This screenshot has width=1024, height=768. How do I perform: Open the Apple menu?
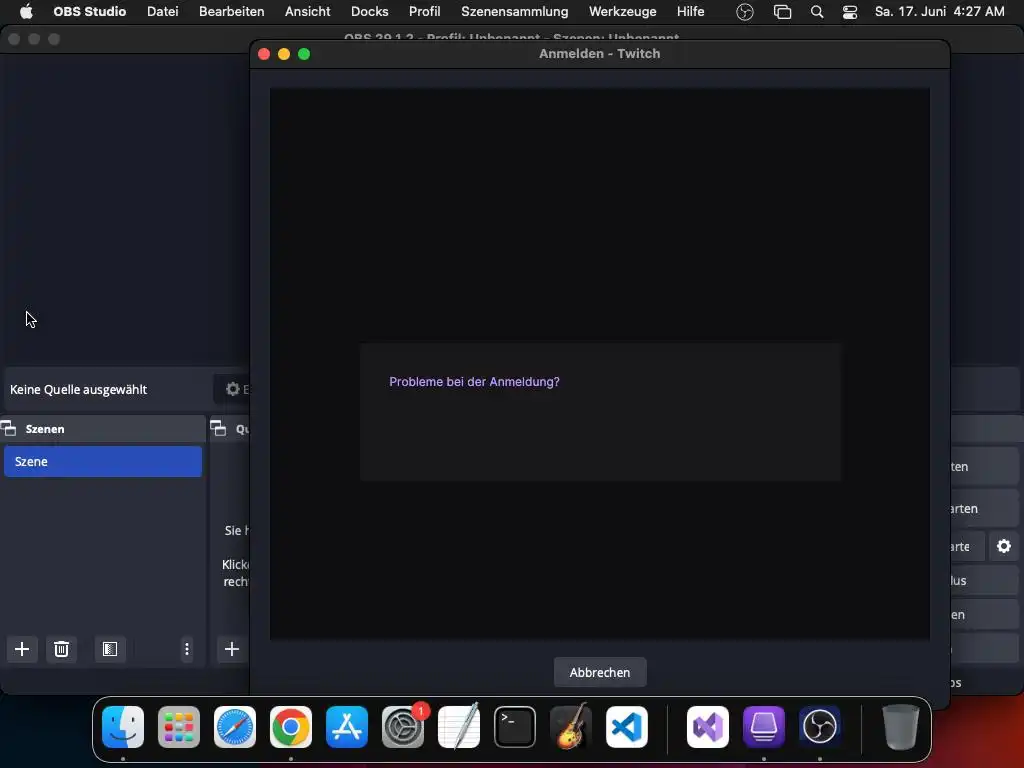[26, 11]
